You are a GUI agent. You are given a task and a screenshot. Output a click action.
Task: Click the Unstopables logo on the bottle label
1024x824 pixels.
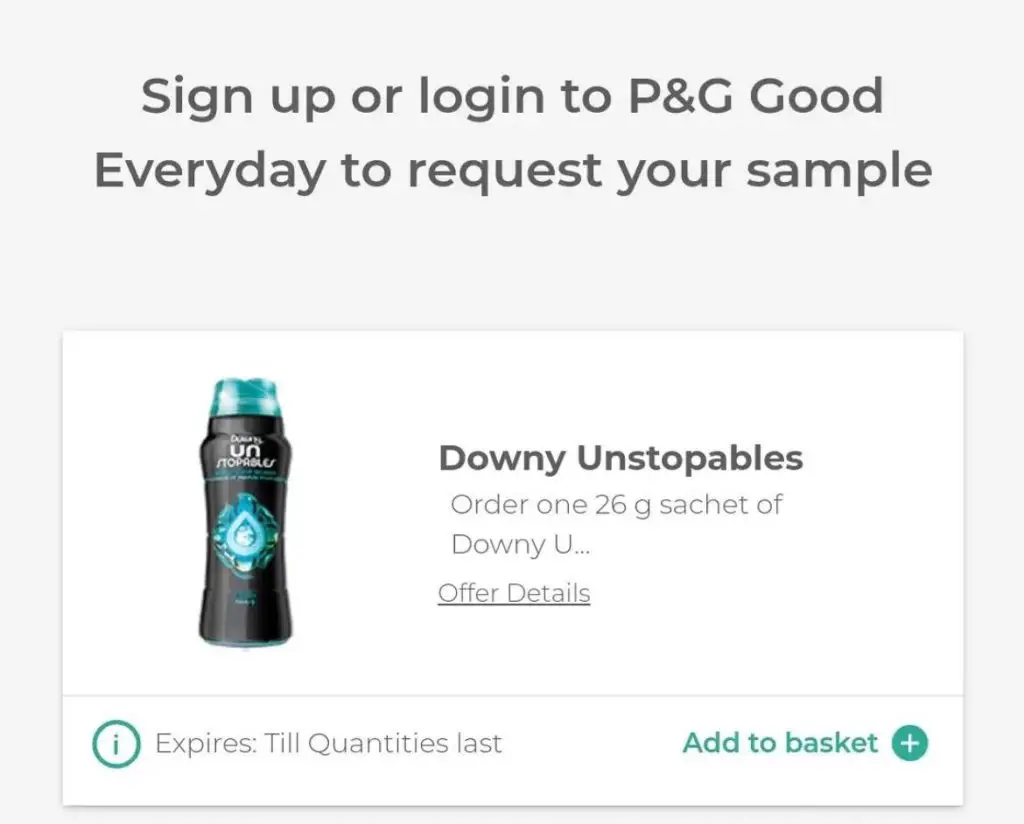(246, 452)
